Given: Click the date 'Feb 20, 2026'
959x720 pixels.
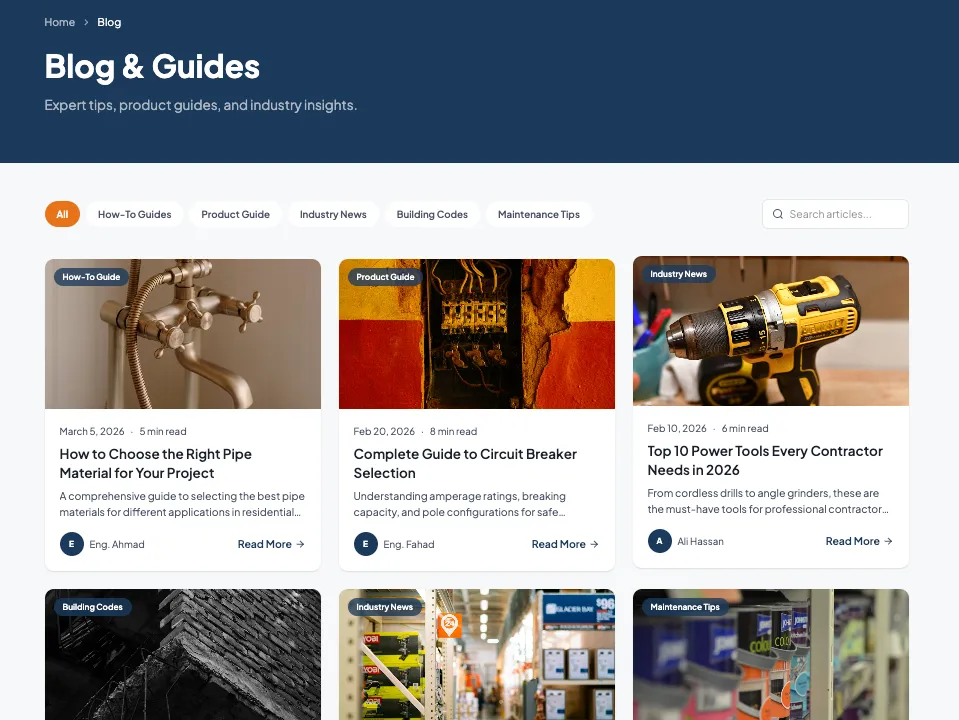Looking at the screenshot, I should click(x=384, y=431).
